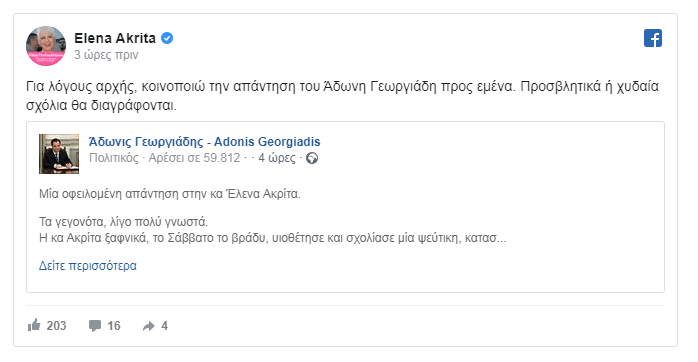
Task: Open Elena Akrita's round profile picture
Action: [x=46, y=46]
